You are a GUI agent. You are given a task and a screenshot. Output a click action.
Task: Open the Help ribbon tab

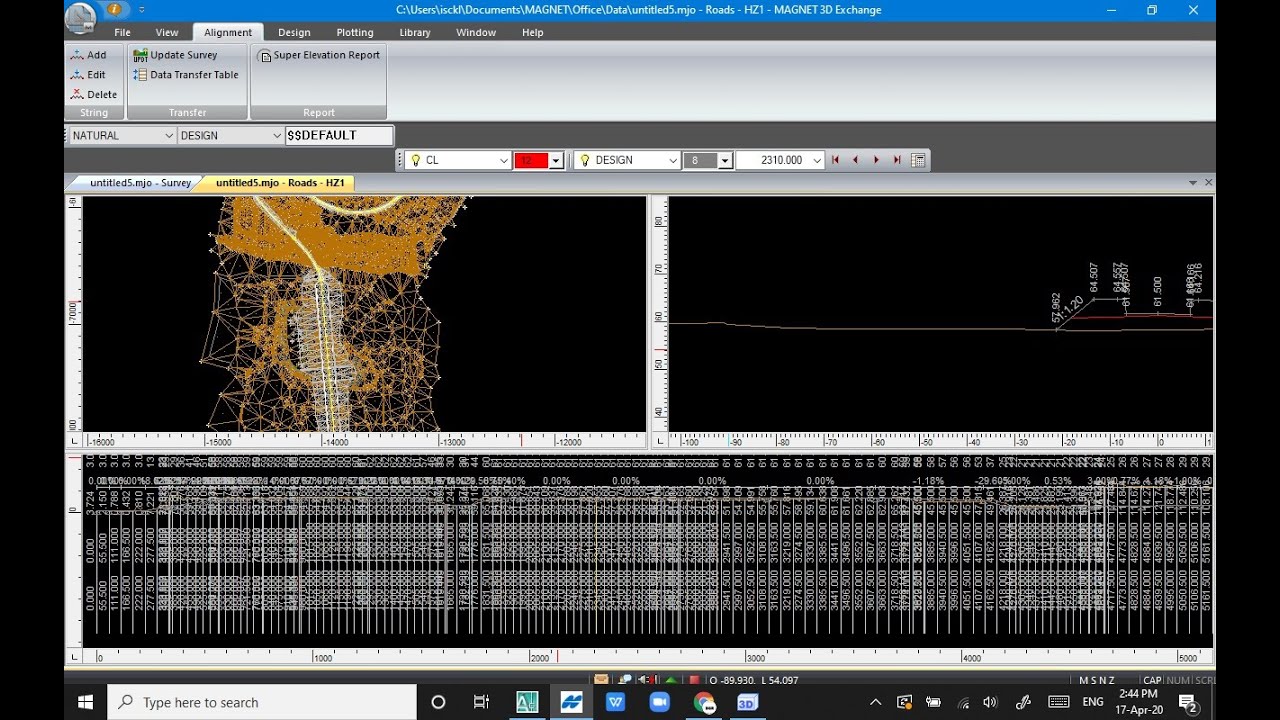click(x=533, y=32)
